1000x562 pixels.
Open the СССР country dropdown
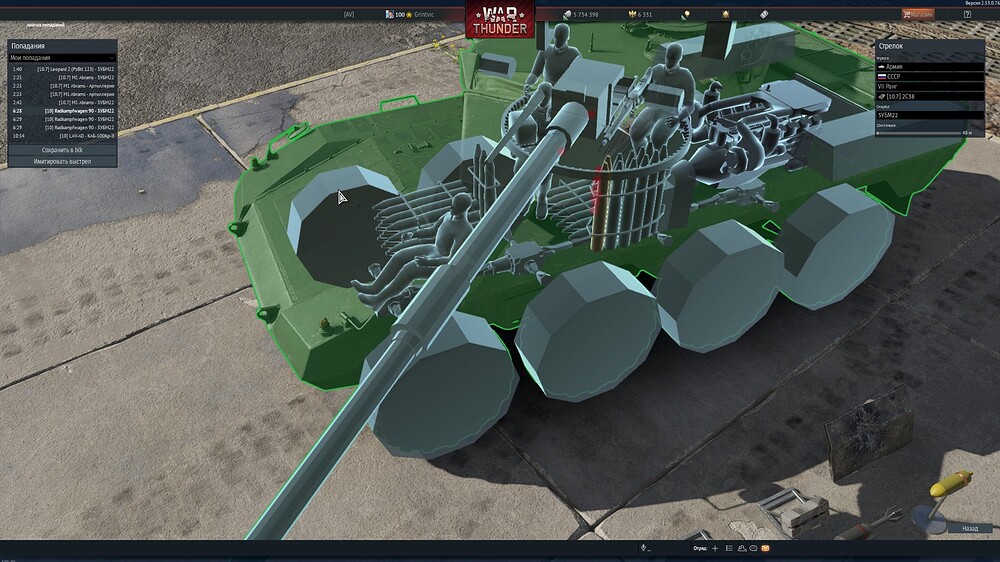click(x=929, y=77)
